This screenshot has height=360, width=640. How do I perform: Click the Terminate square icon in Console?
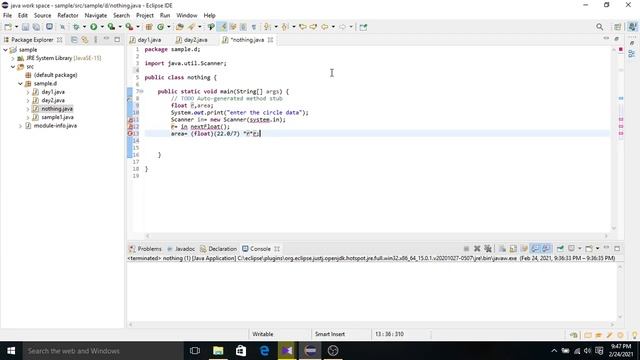466,249
